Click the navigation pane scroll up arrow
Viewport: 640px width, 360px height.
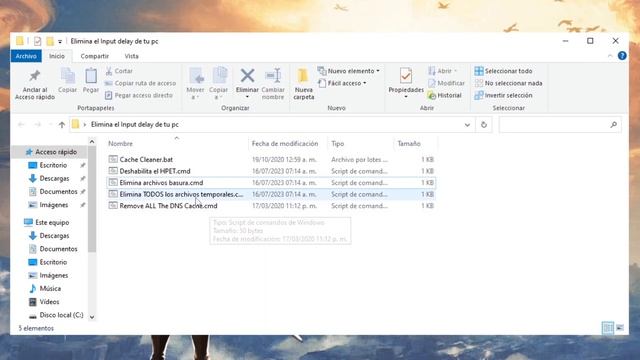tap(92, 142)
